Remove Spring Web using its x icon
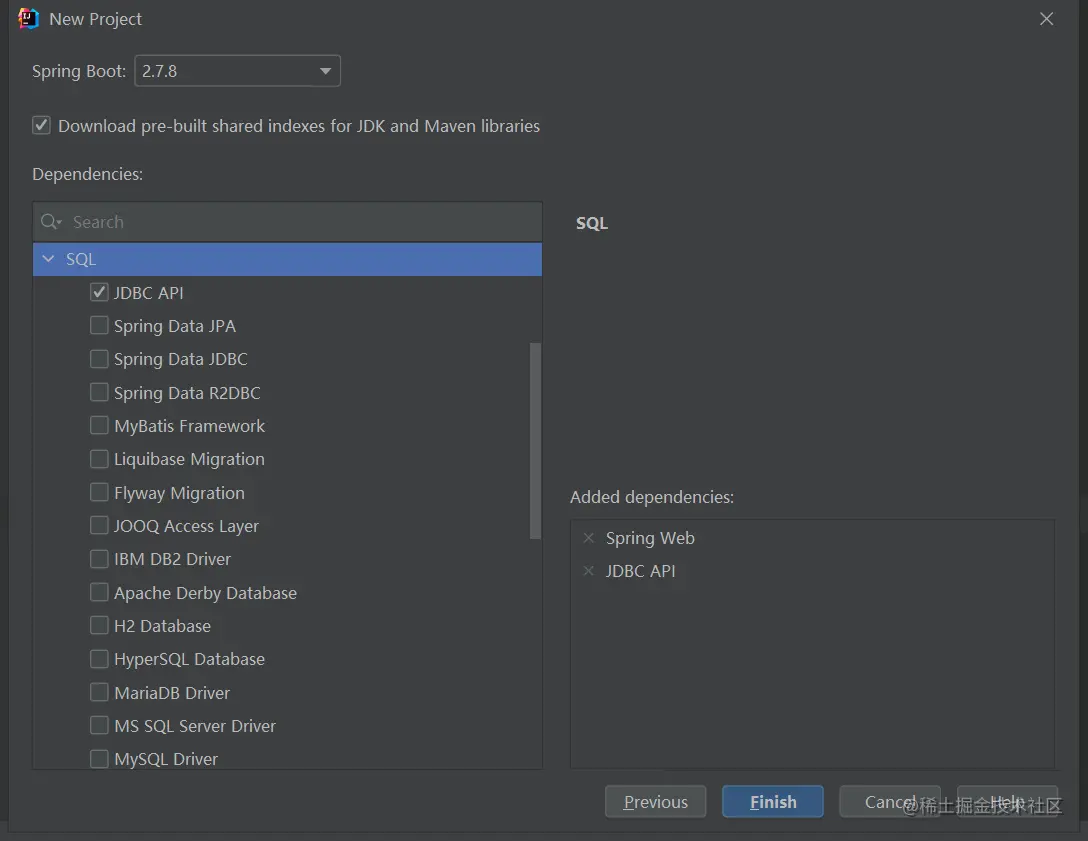This screenshot has height=841, width=1088. 588,538
